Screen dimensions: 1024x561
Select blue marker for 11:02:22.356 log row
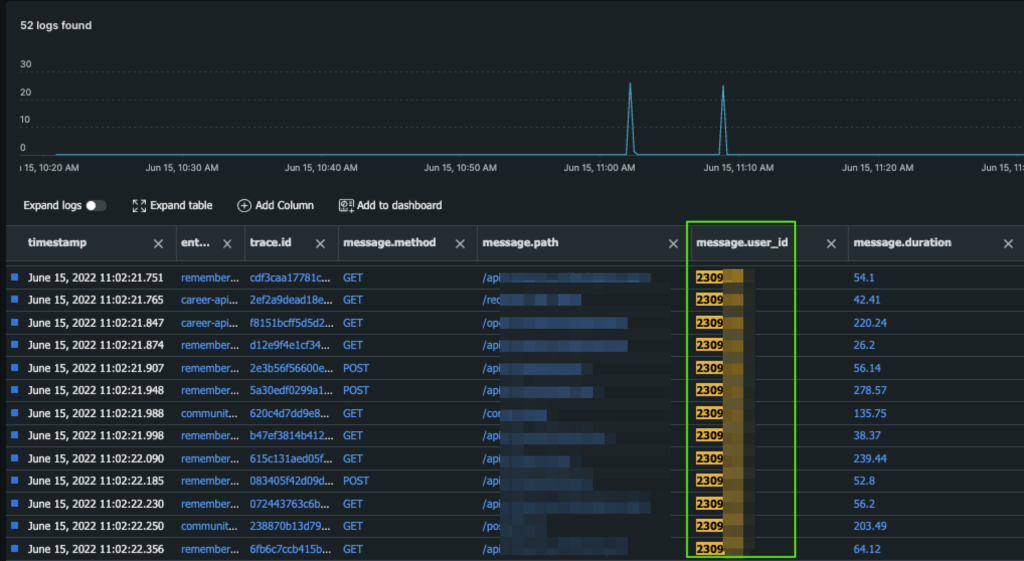14,549
